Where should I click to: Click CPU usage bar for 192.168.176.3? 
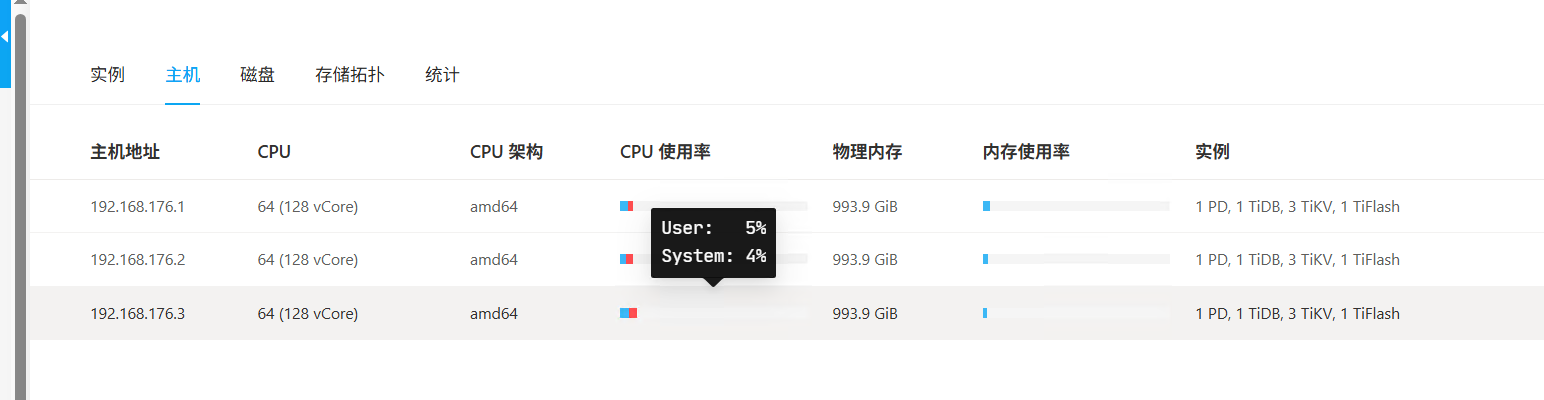[712, 313]
